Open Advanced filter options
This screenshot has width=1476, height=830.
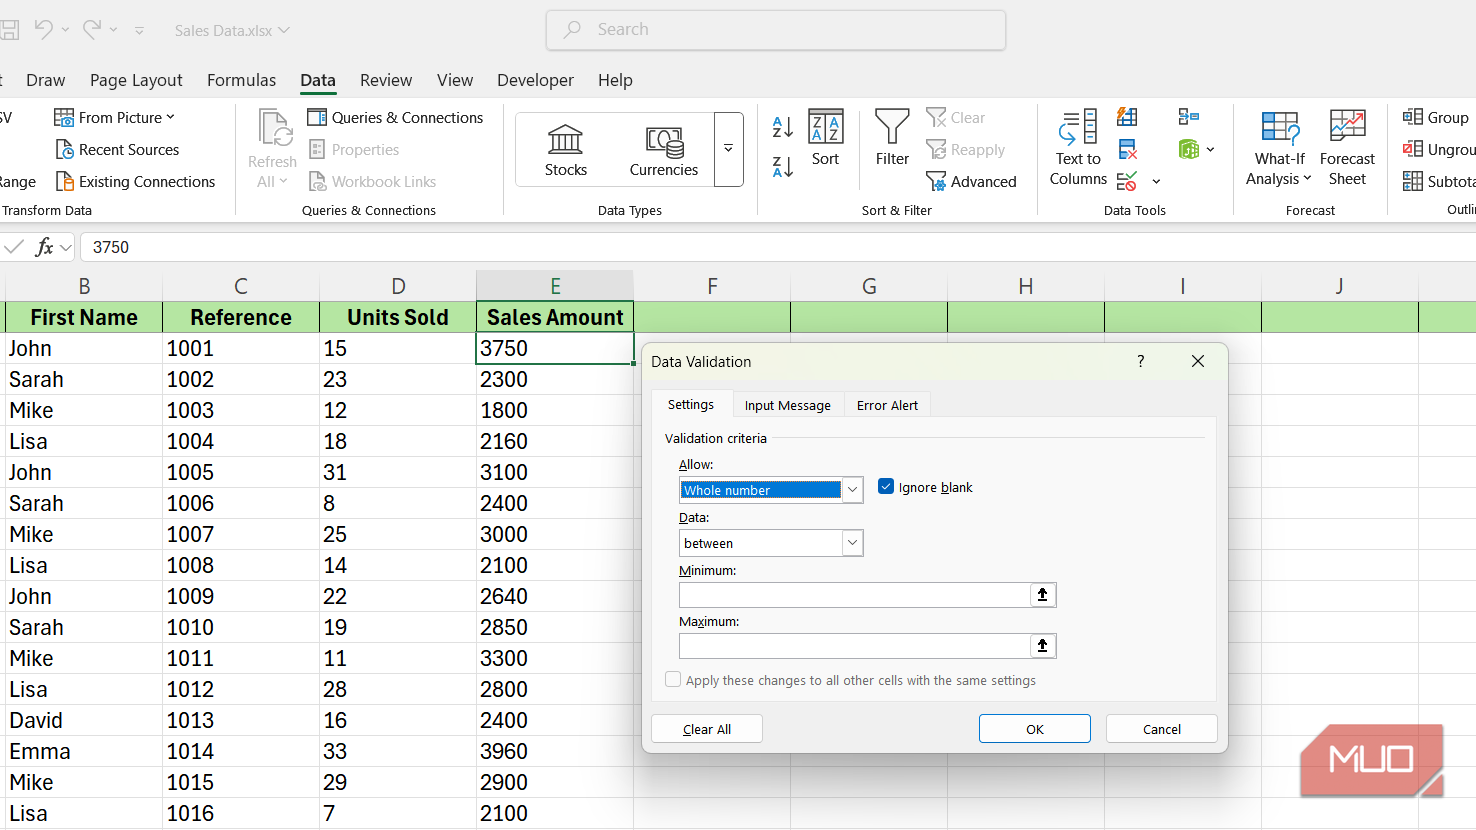[x=971, y=182]
